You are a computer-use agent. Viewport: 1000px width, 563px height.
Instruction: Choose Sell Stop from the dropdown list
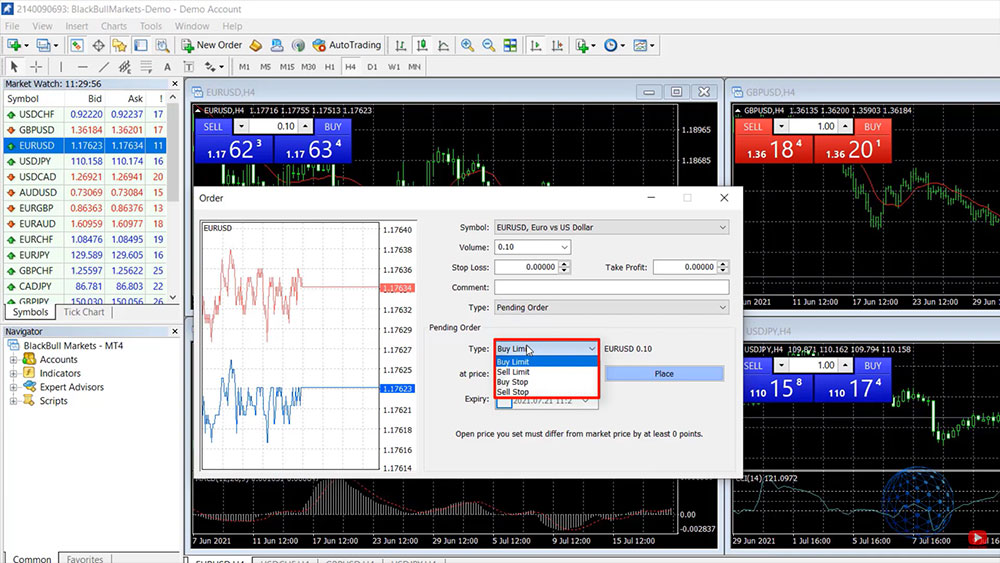tap(512, 392)
